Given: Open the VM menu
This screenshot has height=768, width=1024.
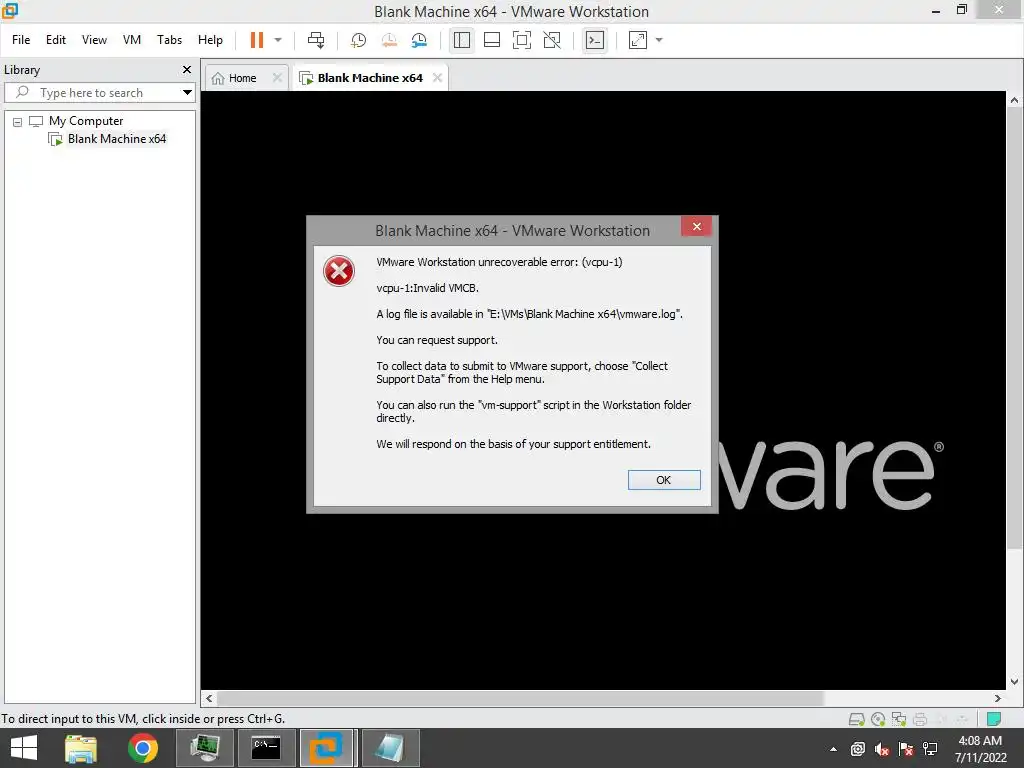Looking at the screenshot, I should (x=132, y=40).
